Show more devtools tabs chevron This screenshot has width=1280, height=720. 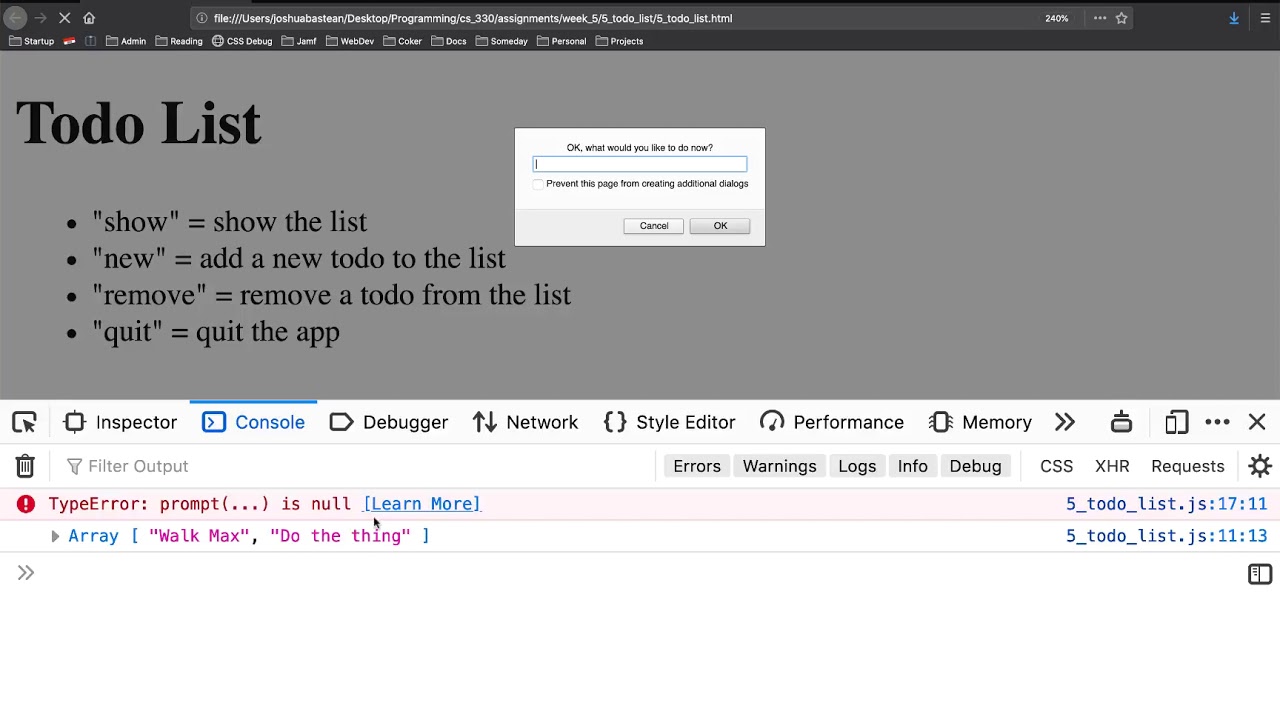click(x=1065, y=422)
